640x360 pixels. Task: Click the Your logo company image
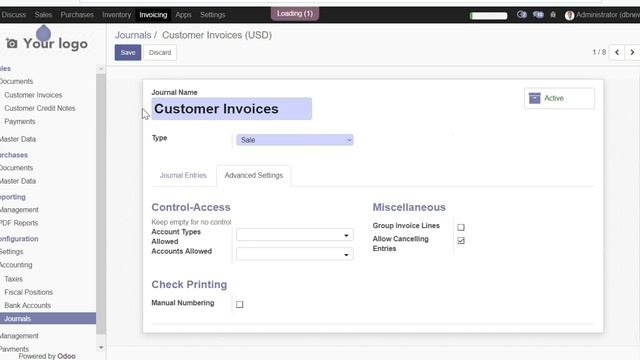[47, 43]
